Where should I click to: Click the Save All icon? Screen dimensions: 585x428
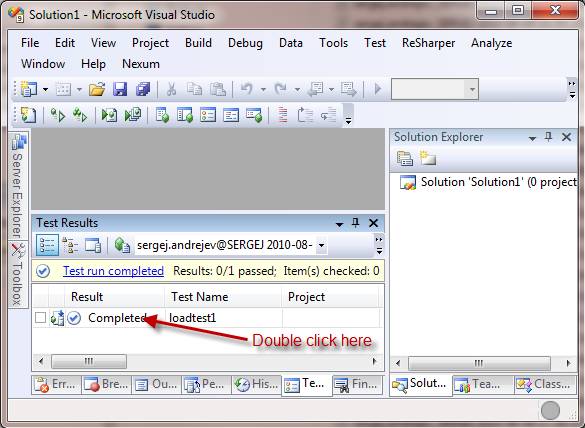click(143, 89)
